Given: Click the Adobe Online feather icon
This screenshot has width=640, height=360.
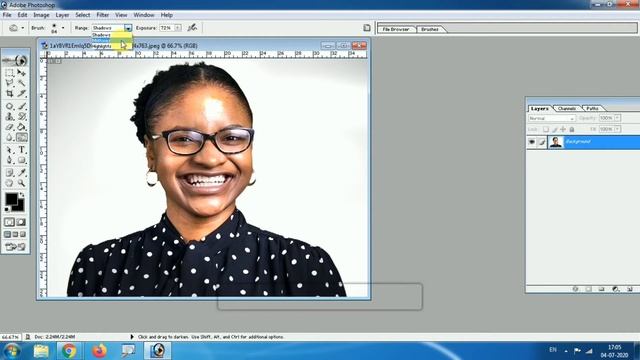Looking at the screenshot, I should coord(16,60).
